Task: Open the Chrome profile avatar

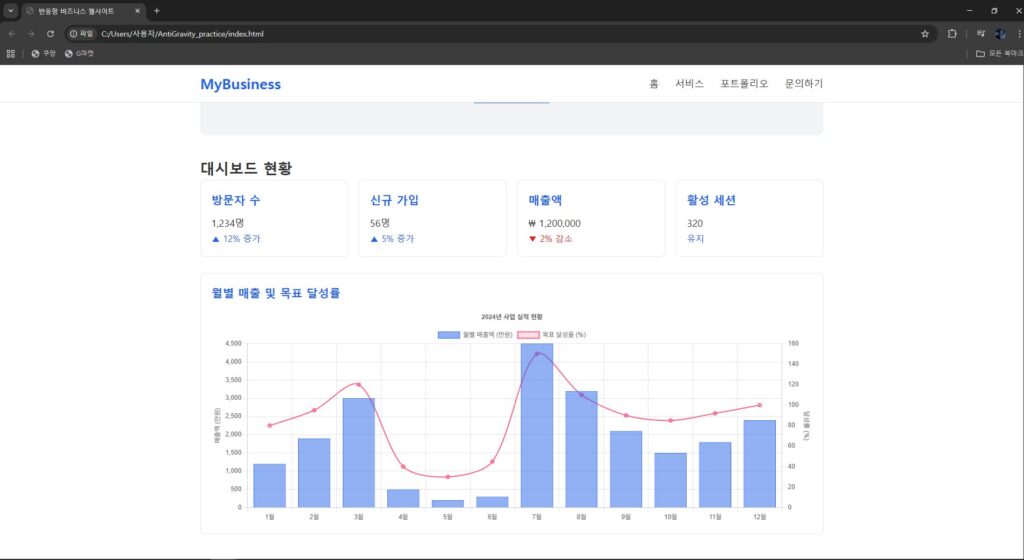Action: (1000, 34)
